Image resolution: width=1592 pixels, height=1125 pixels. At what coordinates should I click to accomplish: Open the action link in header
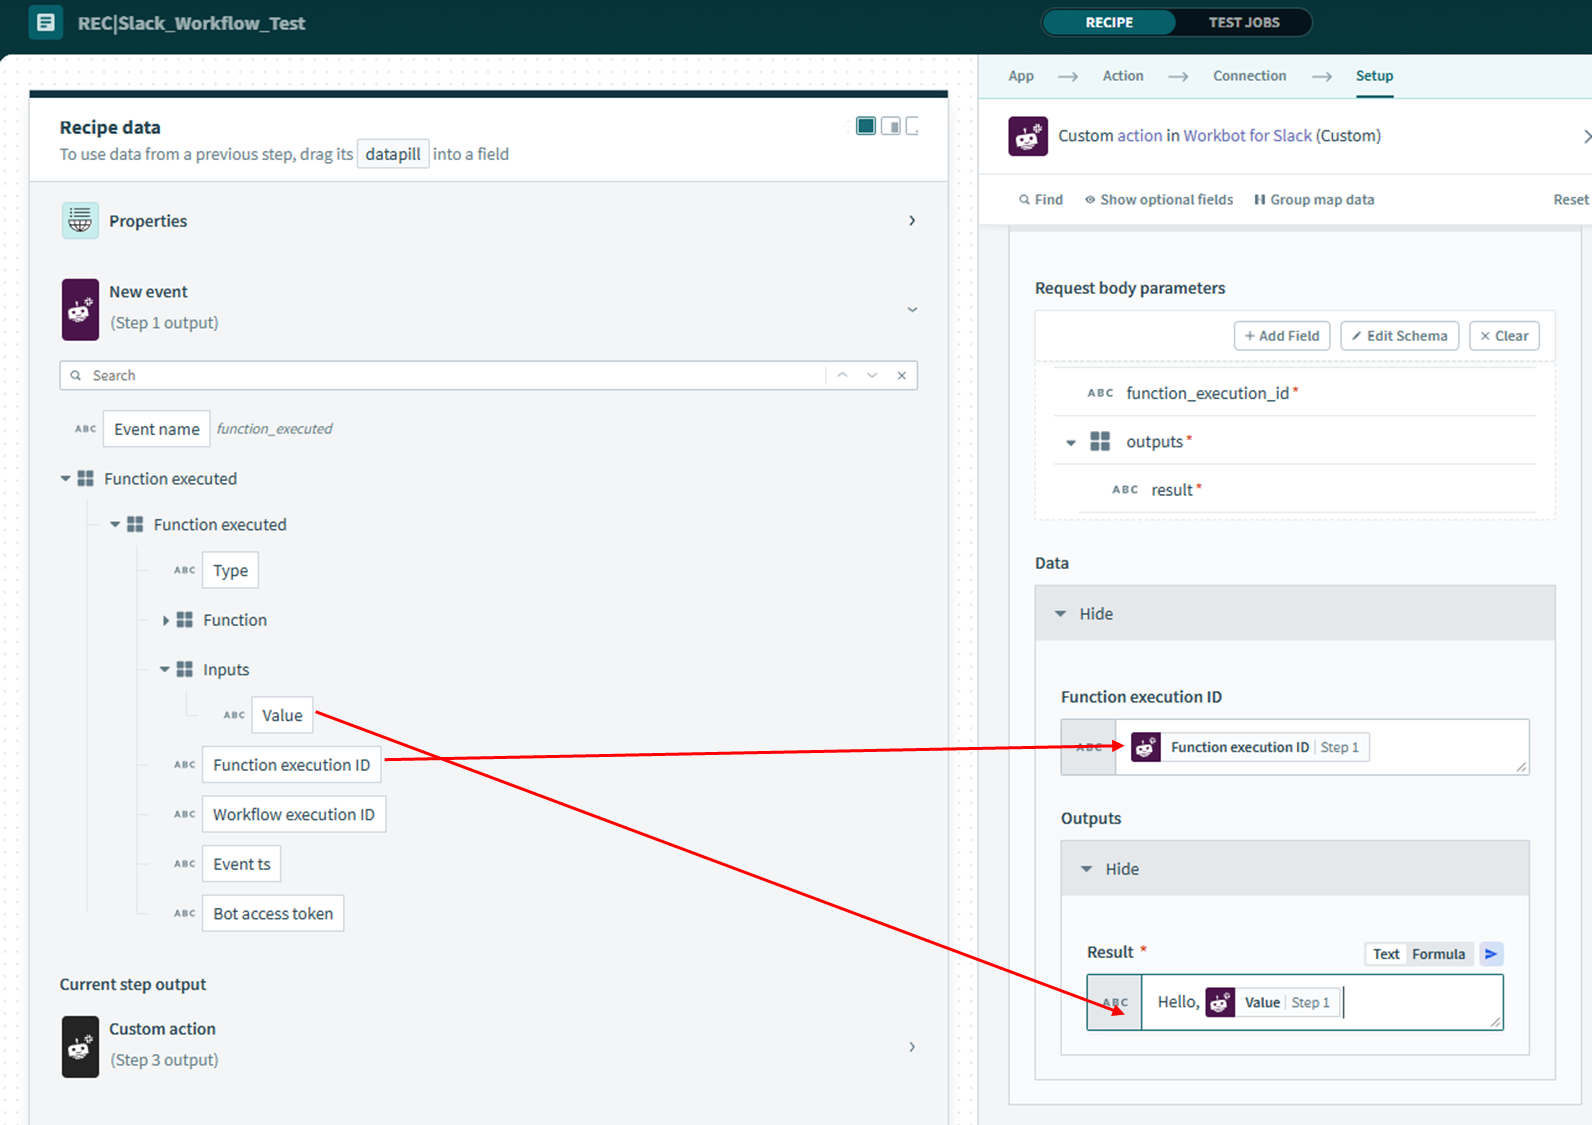(x=1139, y=136)
